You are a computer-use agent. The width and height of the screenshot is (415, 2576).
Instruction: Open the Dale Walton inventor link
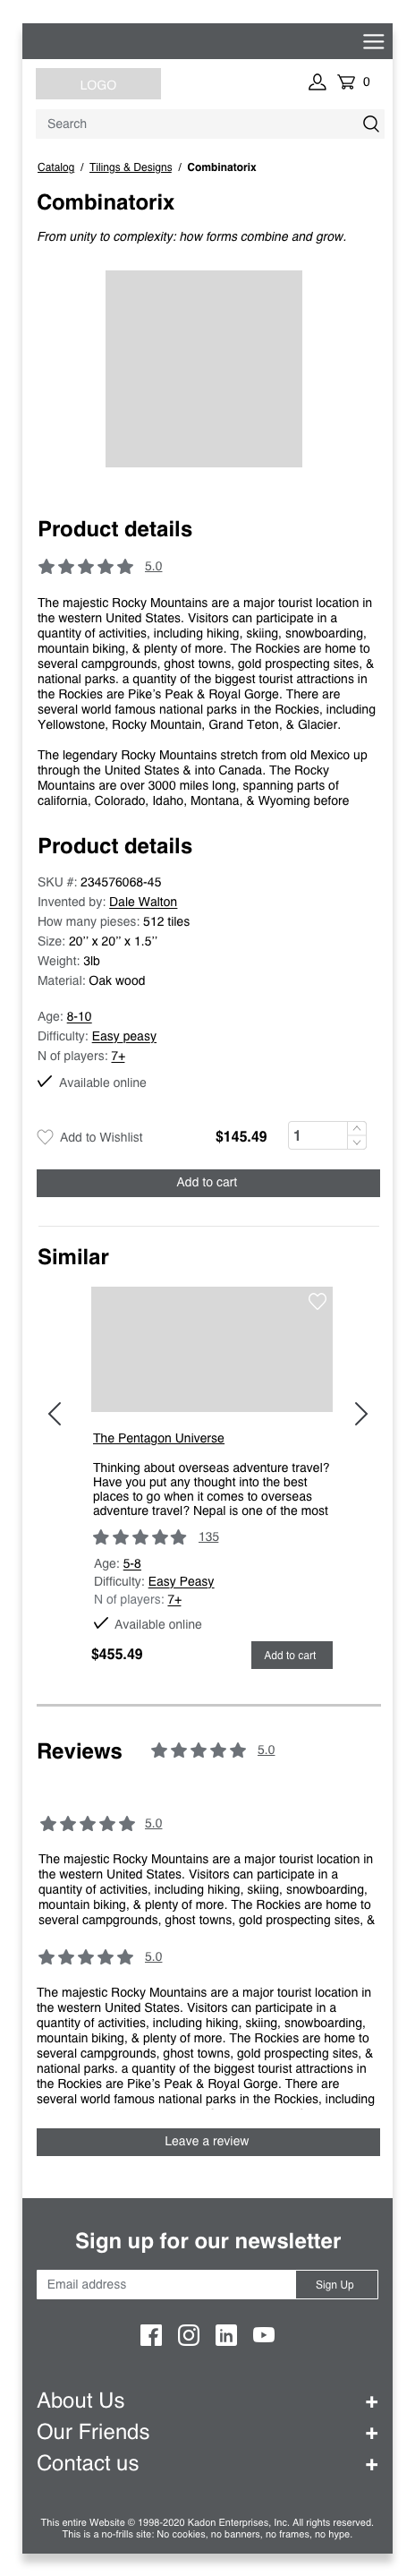(143, 902)
